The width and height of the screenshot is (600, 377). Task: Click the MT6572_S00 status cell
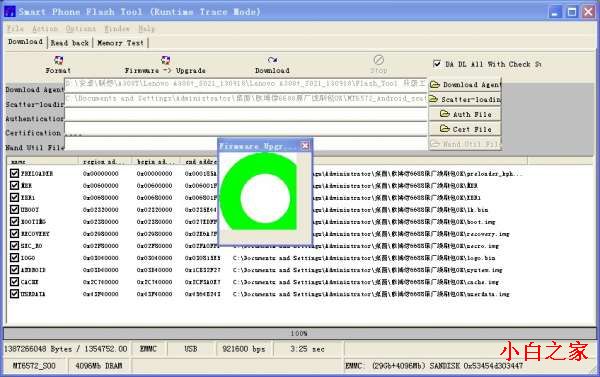34,366
